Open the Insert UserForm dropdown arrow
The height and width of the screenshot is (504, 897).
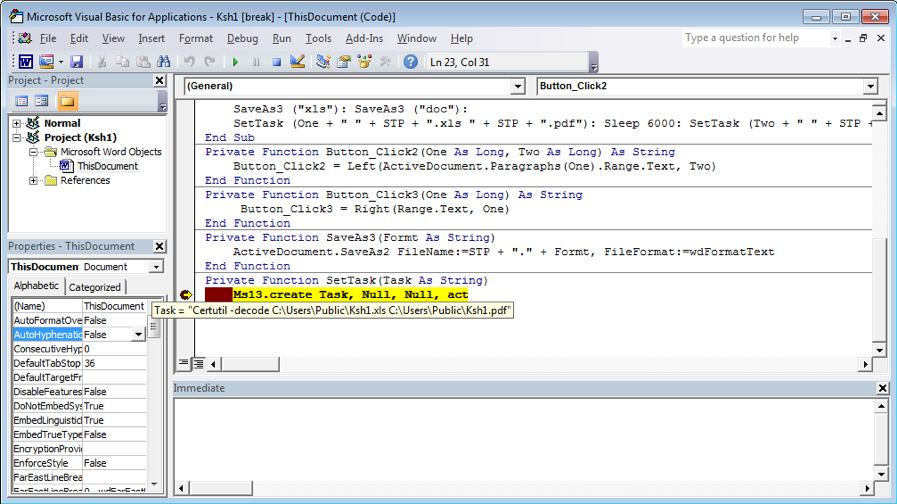61,62
